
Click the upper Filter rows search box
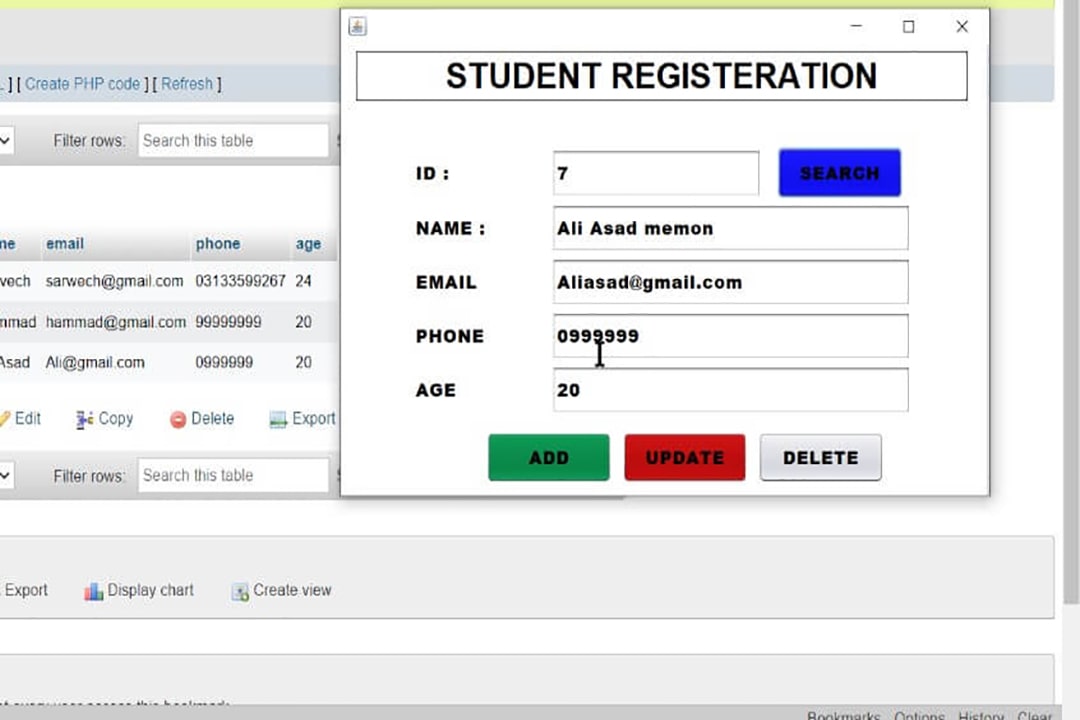[x=233, y=141]
